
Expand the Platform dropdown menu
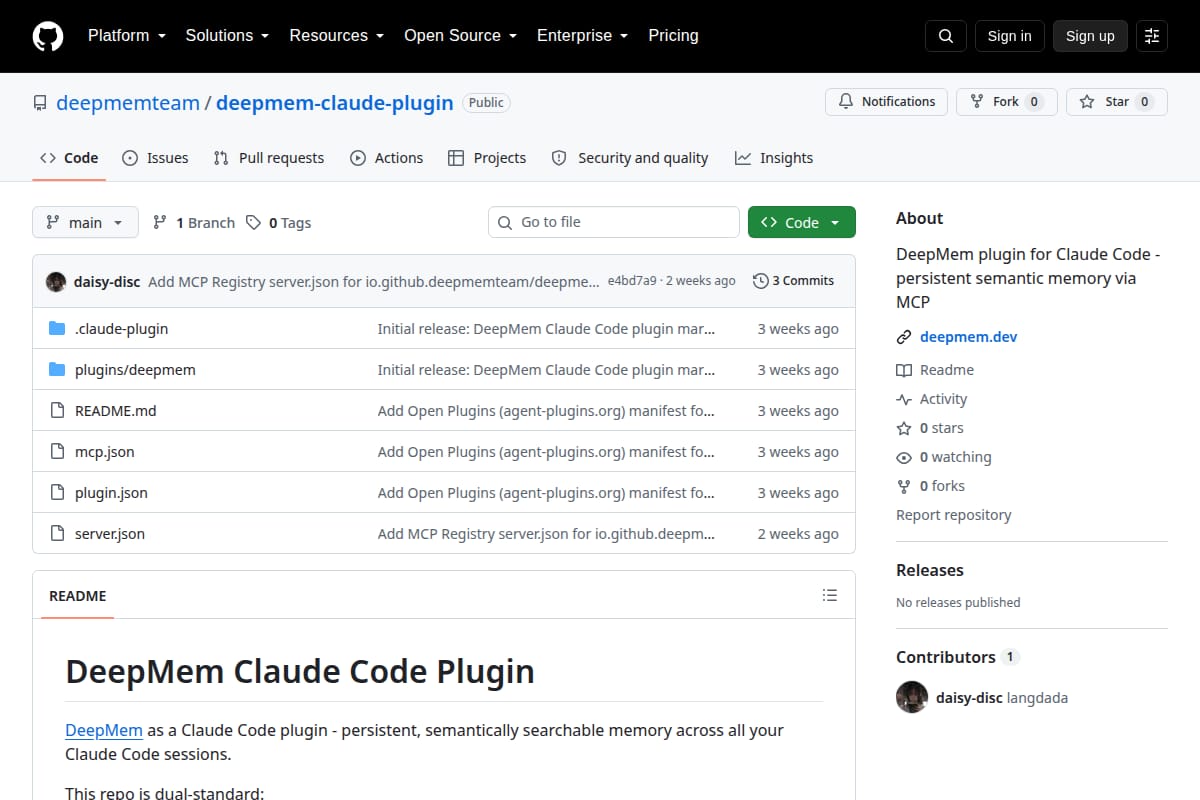(126, 35)
